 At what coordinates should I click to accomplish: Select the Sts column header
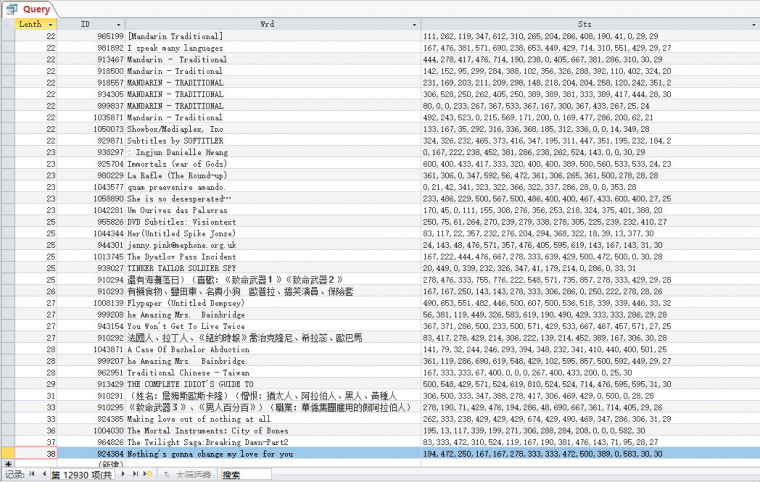tap(589, 24)
